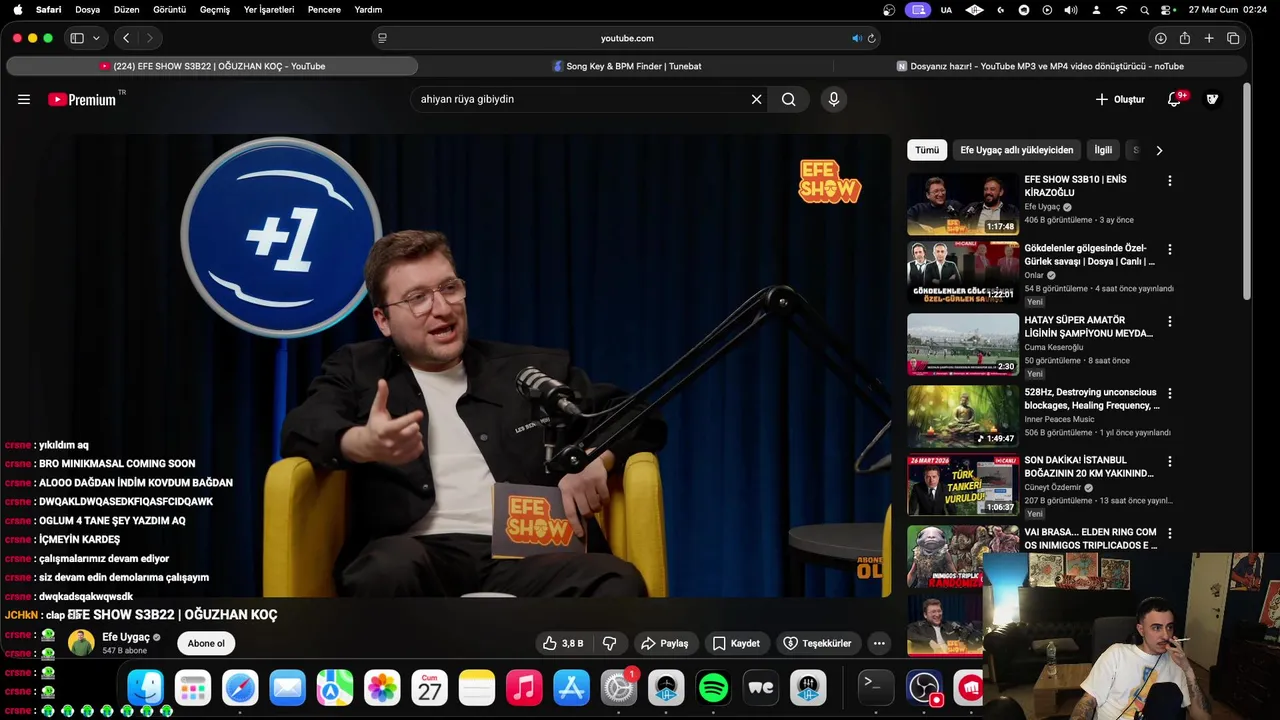Screen dimensions: 1280x720
Task: Open Spotify from the Dock
Action: [x=713, y=688]
